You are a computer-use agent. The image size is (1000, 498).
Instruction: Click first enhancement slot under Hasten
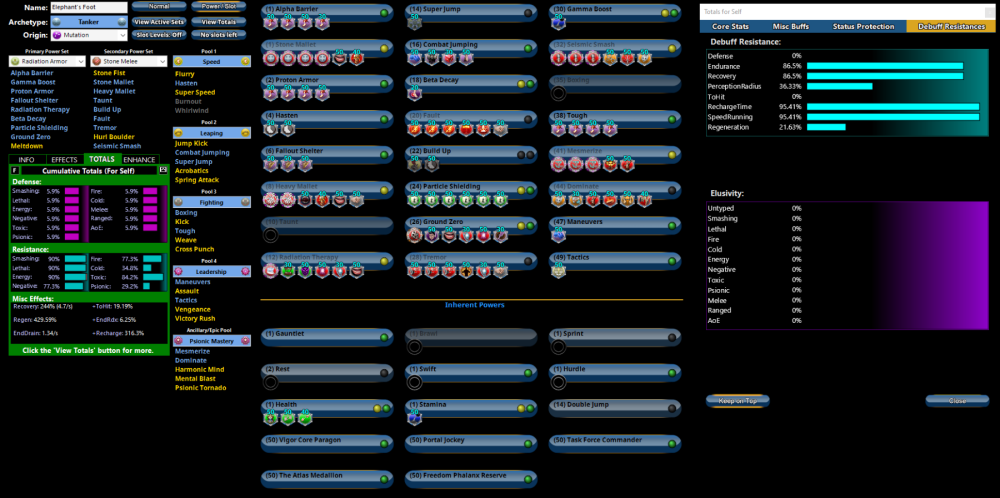point(271,130)
